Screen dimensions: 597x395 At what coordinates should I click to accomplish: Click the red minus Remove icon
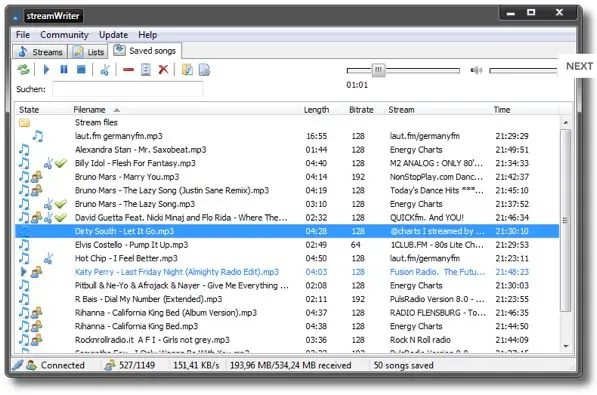tap(128, 70)
